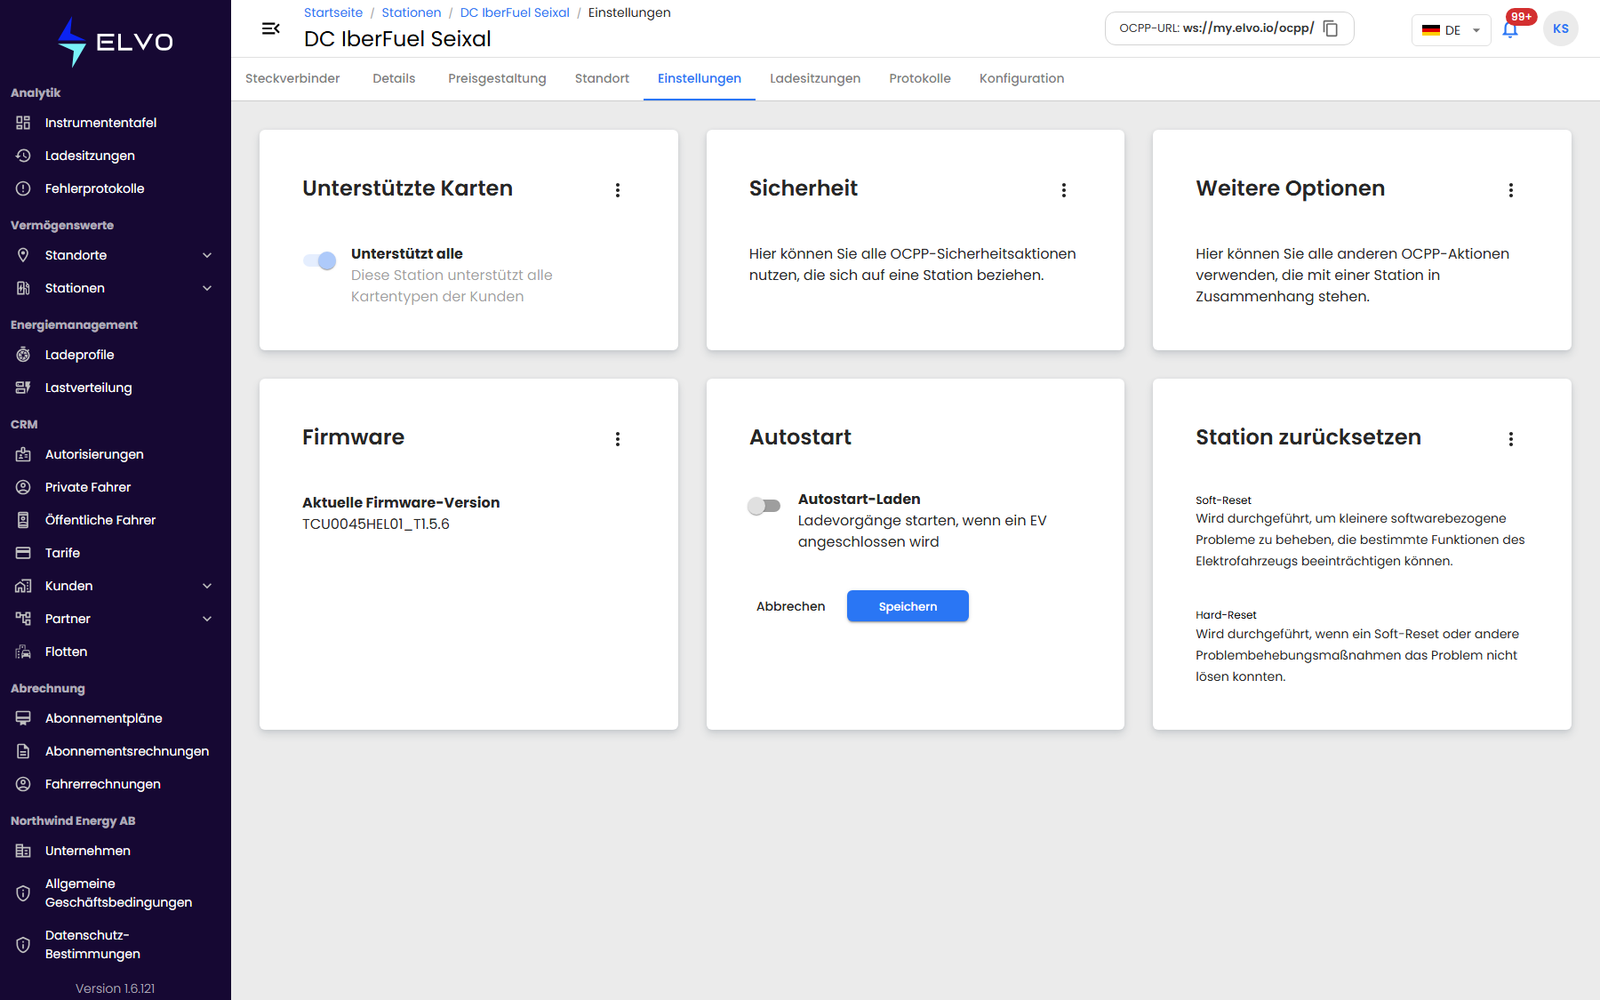
Task: Click the Fahrerrechnungen icon
Action: (x=23, y=784)
